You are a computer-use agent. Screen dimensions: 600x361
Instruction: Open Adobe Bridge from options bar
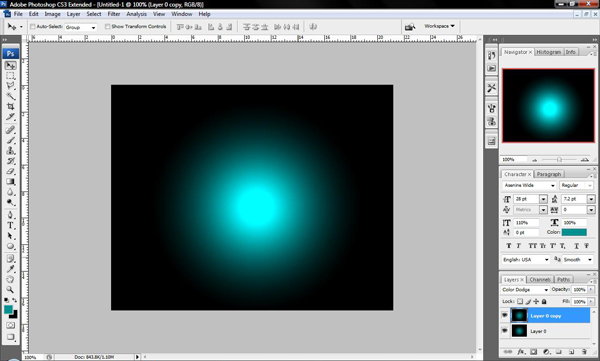coord(410,26)
